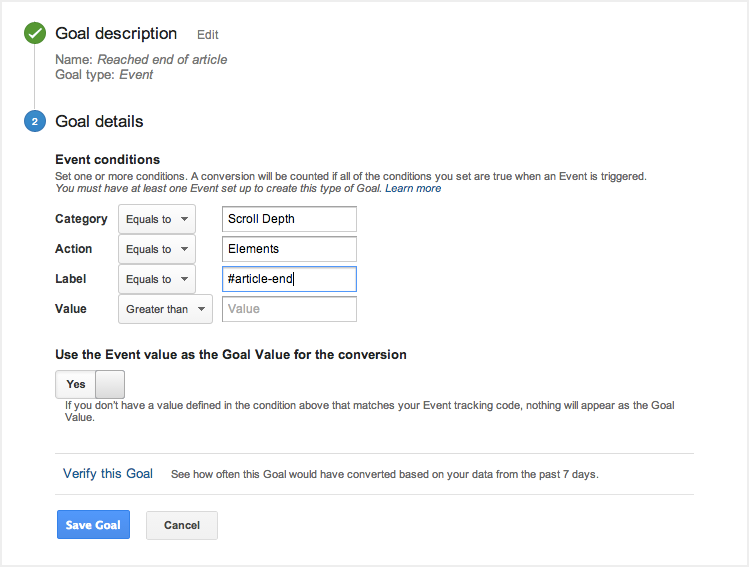Click the Verify this Goal link
This screenshot has height=567, width=749.
pyautogui.click(x=108, y=473)
